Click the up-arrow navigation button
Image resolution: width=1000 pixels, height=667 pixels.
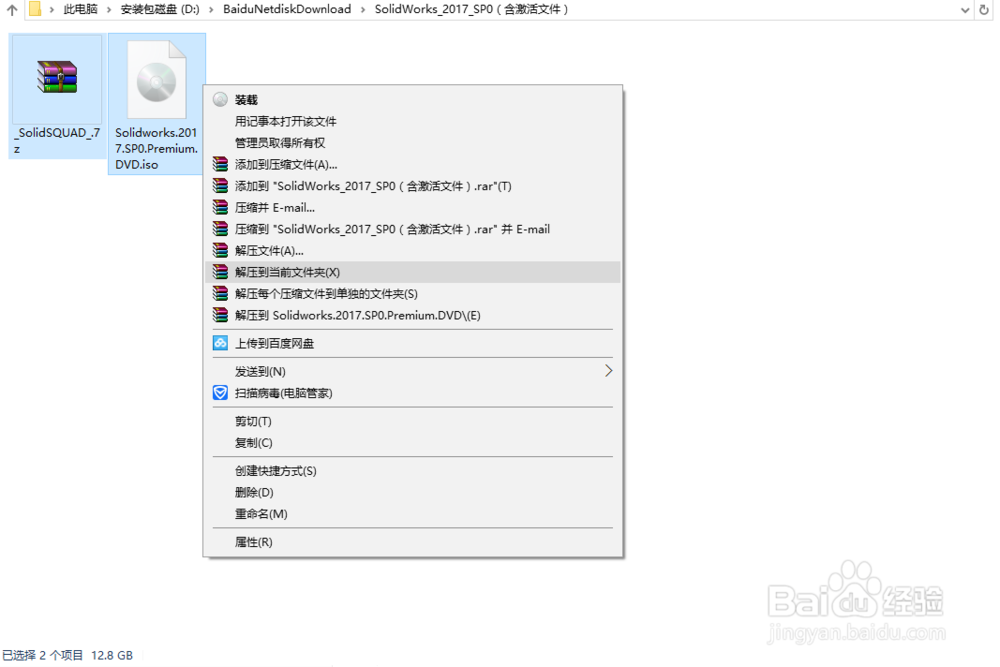point(12,10)
